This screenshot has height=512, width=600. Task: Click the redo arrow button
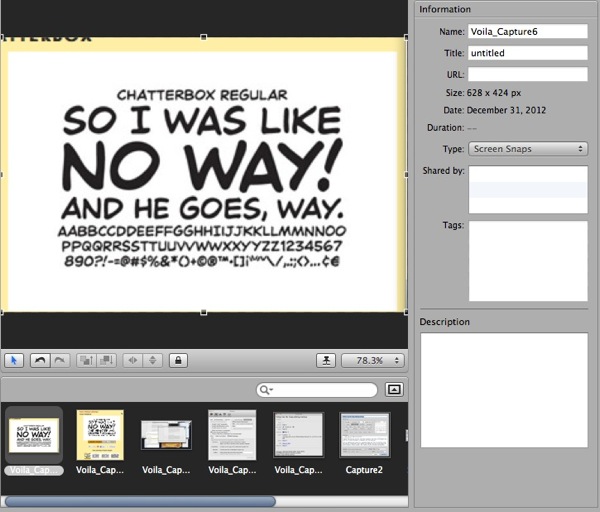point(60,360)
